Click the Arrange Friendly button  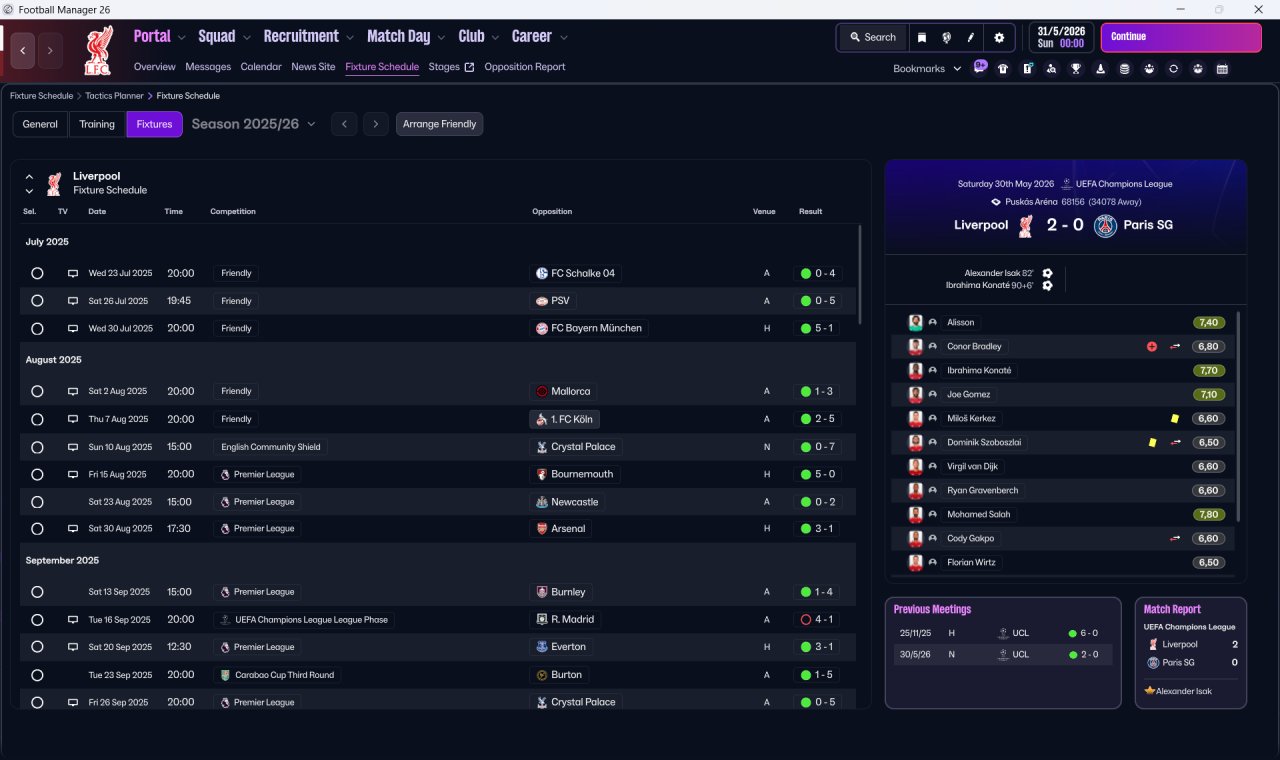tap(440, 124)
